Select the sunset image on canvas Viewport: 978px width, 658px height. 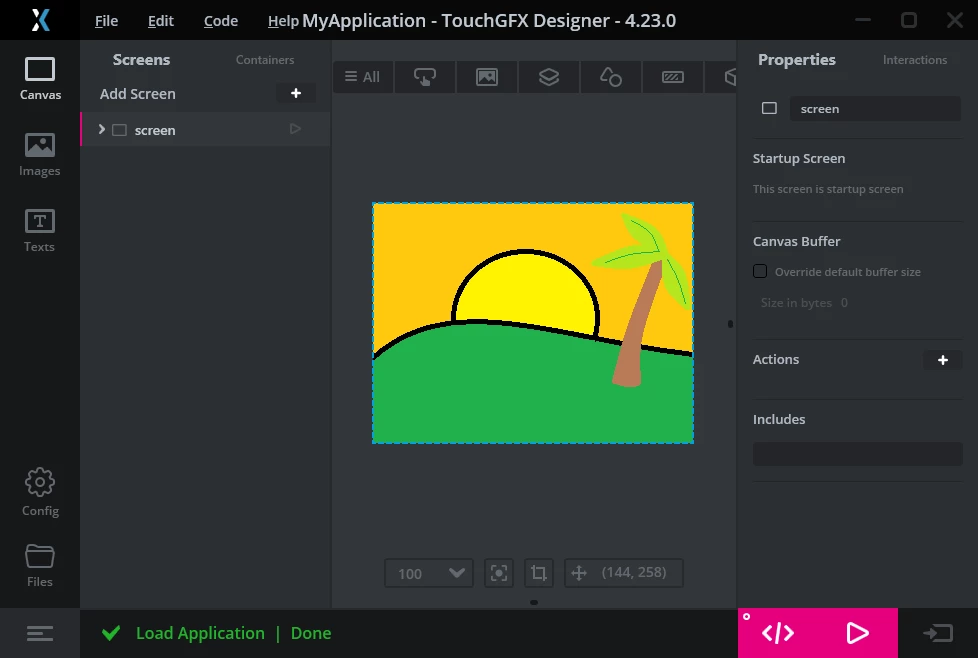coord(533,323)
